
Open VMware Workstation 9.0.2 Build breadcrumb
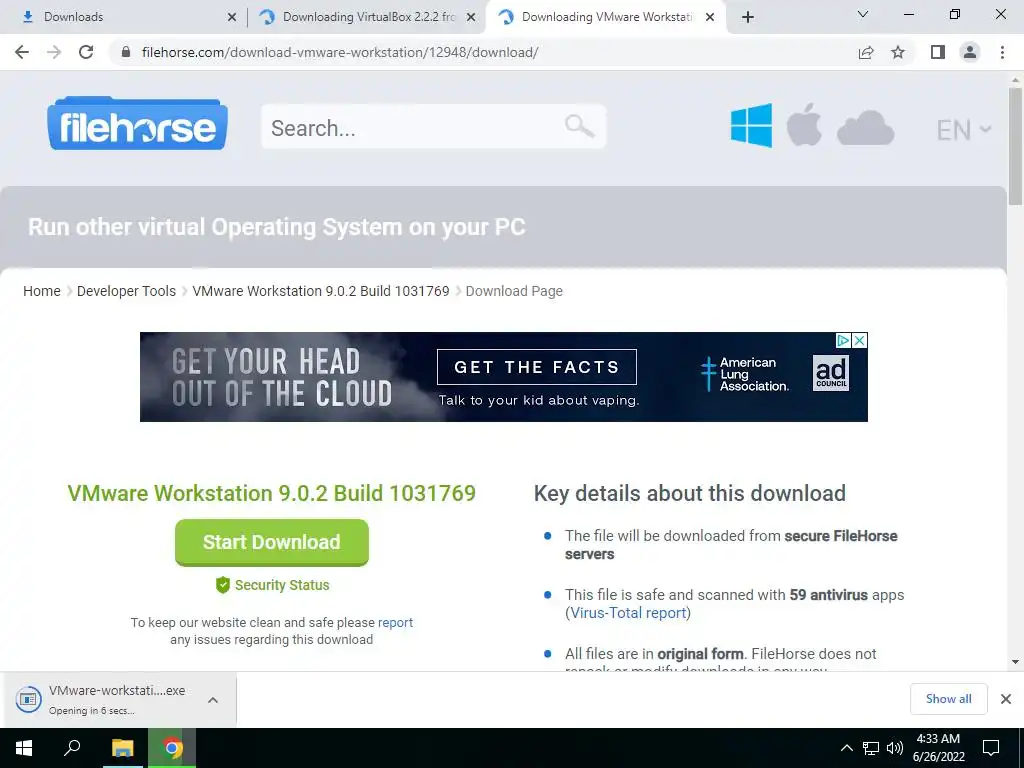pos(321,291)
